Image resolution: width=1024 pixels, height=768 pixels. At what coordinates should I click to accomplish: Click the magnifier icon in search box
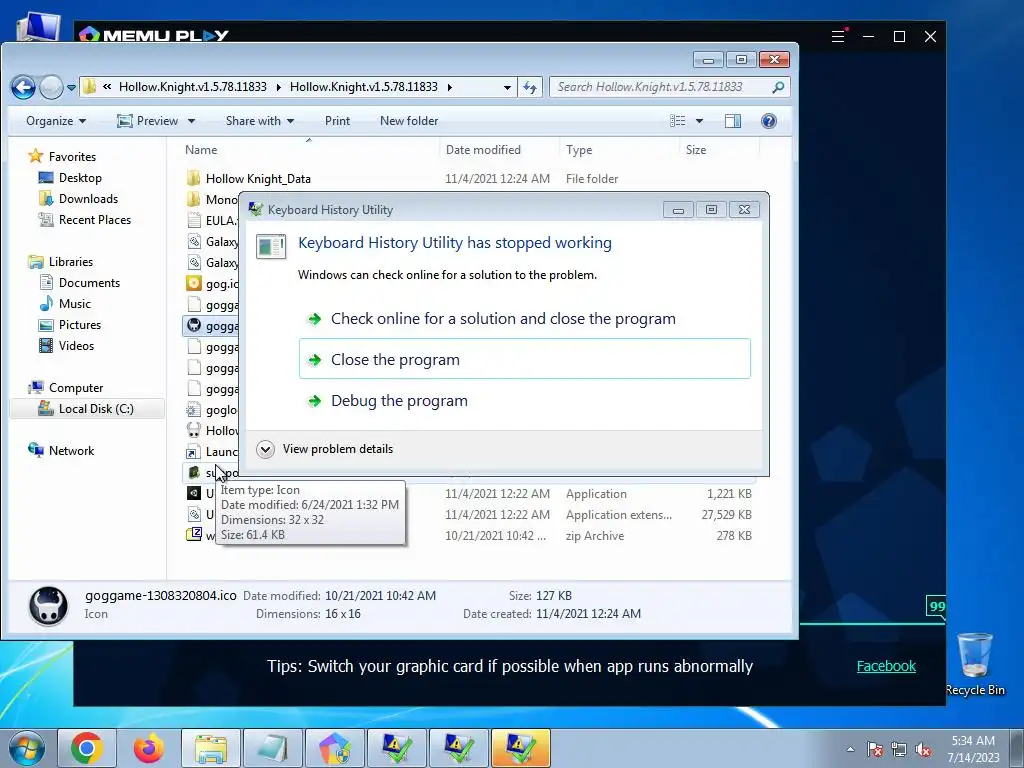pyautogui.click(x=778, y=87)
